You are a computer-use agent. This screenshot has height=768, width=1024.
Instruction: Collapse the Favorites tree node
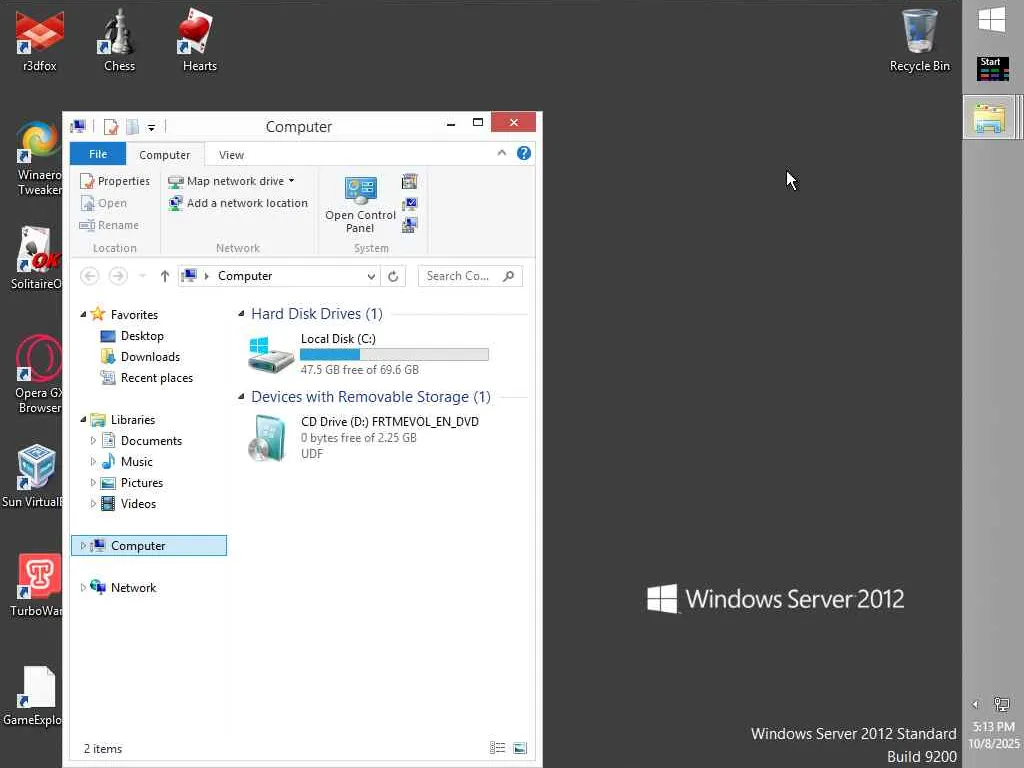click(x=83, y=315)
